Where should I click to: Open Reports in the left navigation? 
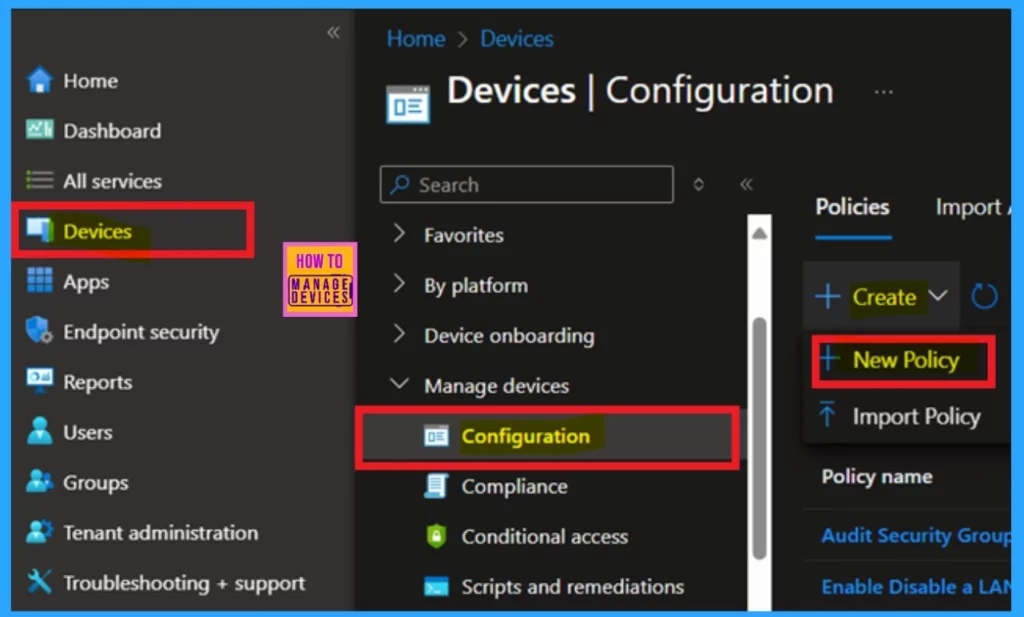(98, 383)
